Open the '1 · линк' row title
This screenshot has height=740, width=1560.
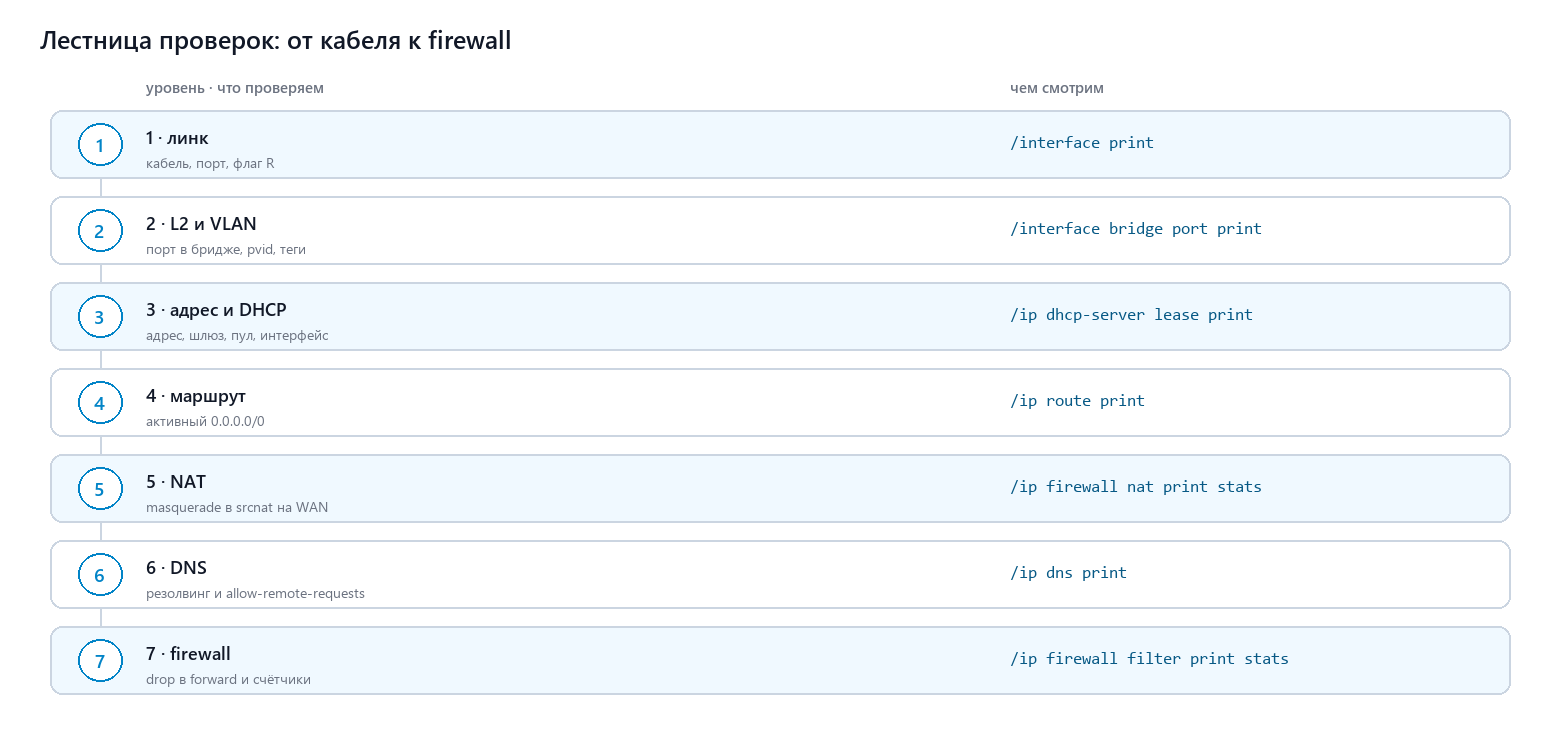coord(177,138)
